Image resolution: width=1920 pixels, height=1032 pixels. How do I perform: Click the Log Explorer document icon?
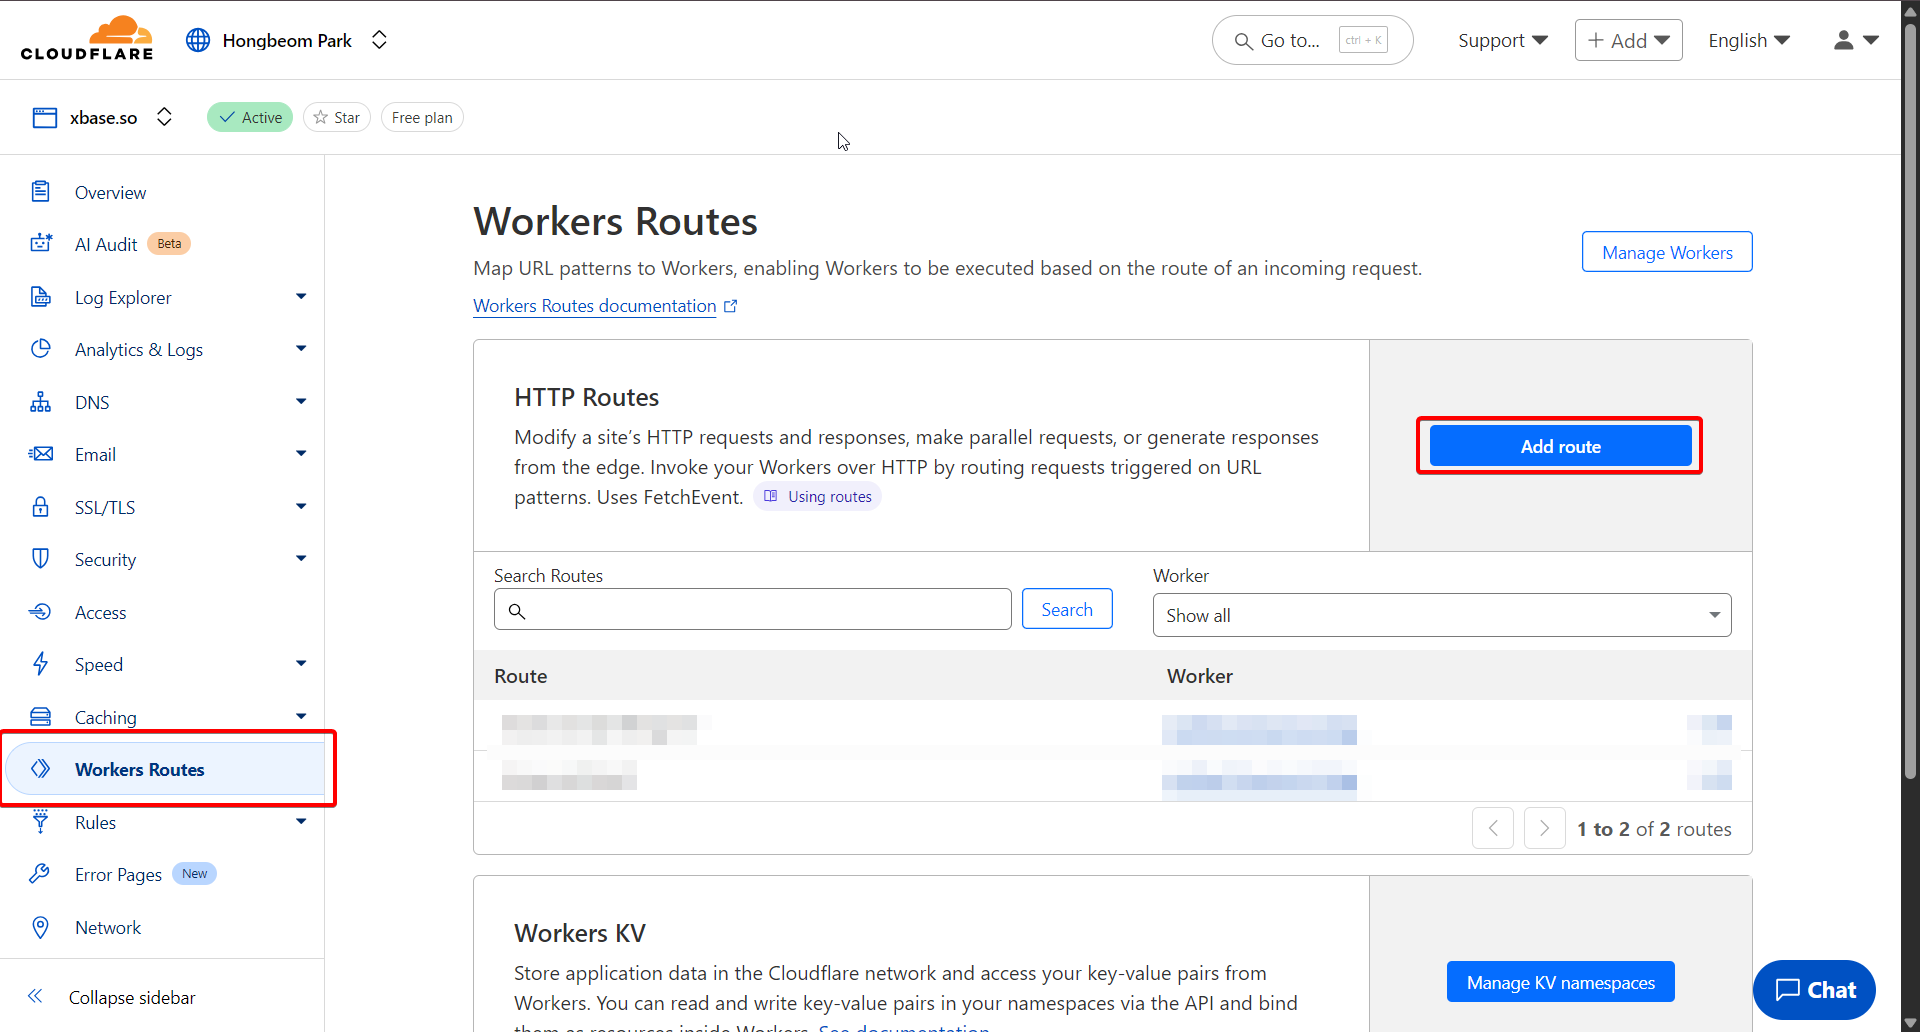click(x=41, y=296)
